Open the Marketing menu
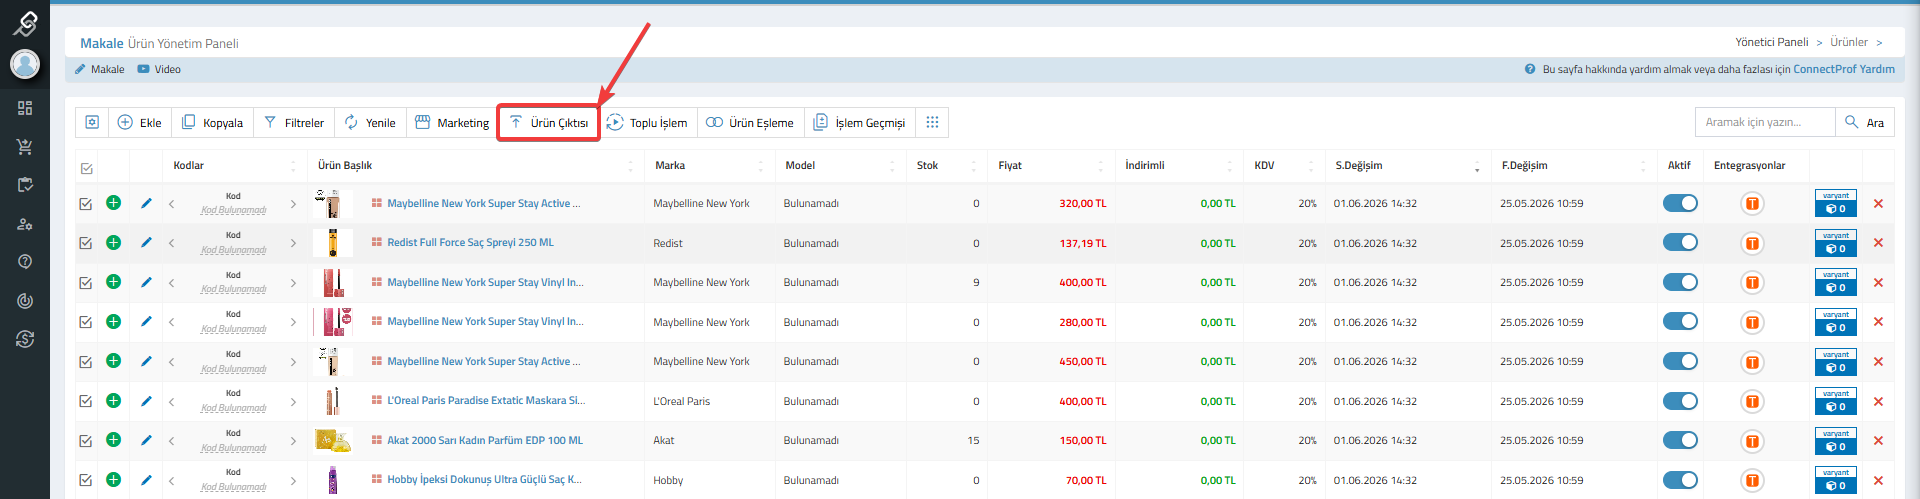Image resolution: width=1920 pixels, height=499 pixels. pyautogui.click(x=452, y=122)
